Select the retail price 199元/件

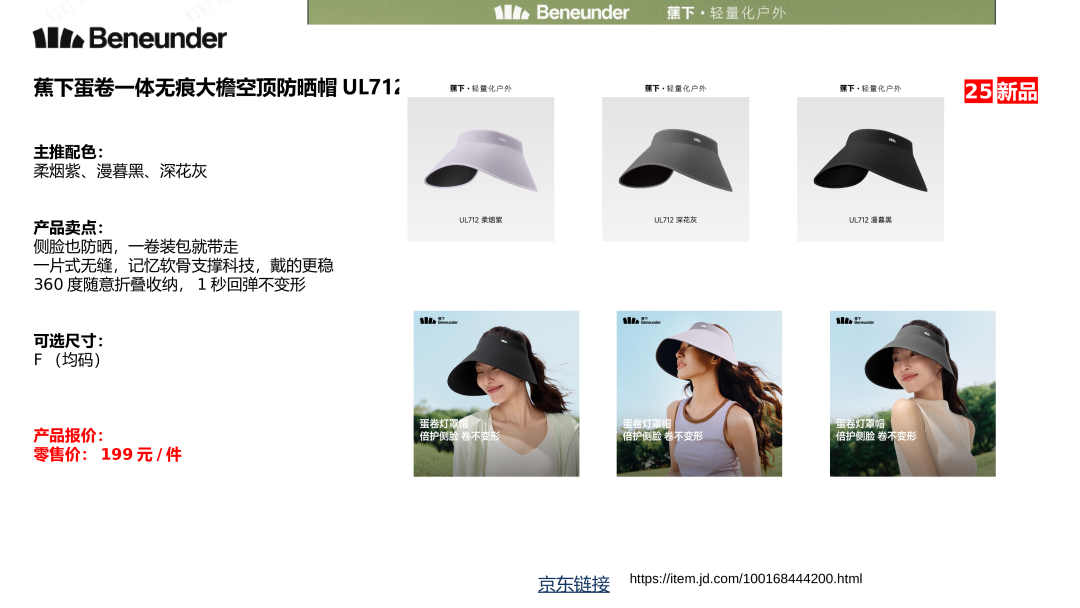coord(107,454)
